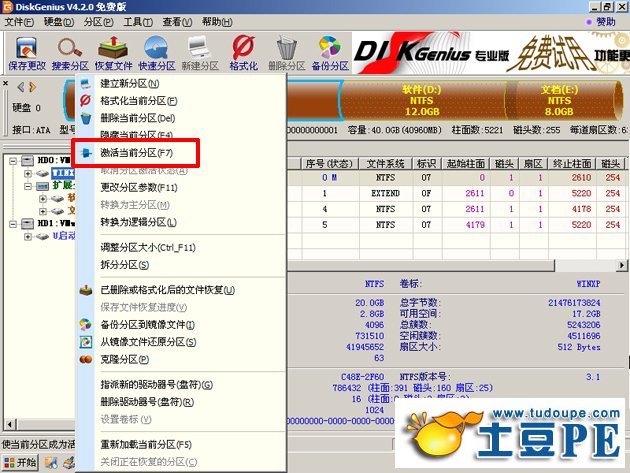This screenshot has width=630, height=473.
Task: Click the icon beside 克隆分区(P)
Action: [86, 359]
